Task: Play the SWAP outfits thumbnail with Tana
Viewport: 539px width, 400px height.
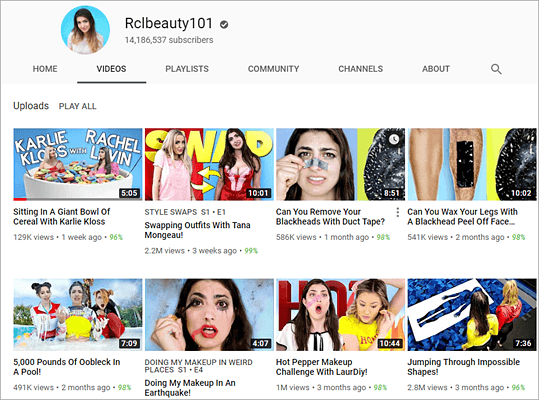Action: (209, 164)
